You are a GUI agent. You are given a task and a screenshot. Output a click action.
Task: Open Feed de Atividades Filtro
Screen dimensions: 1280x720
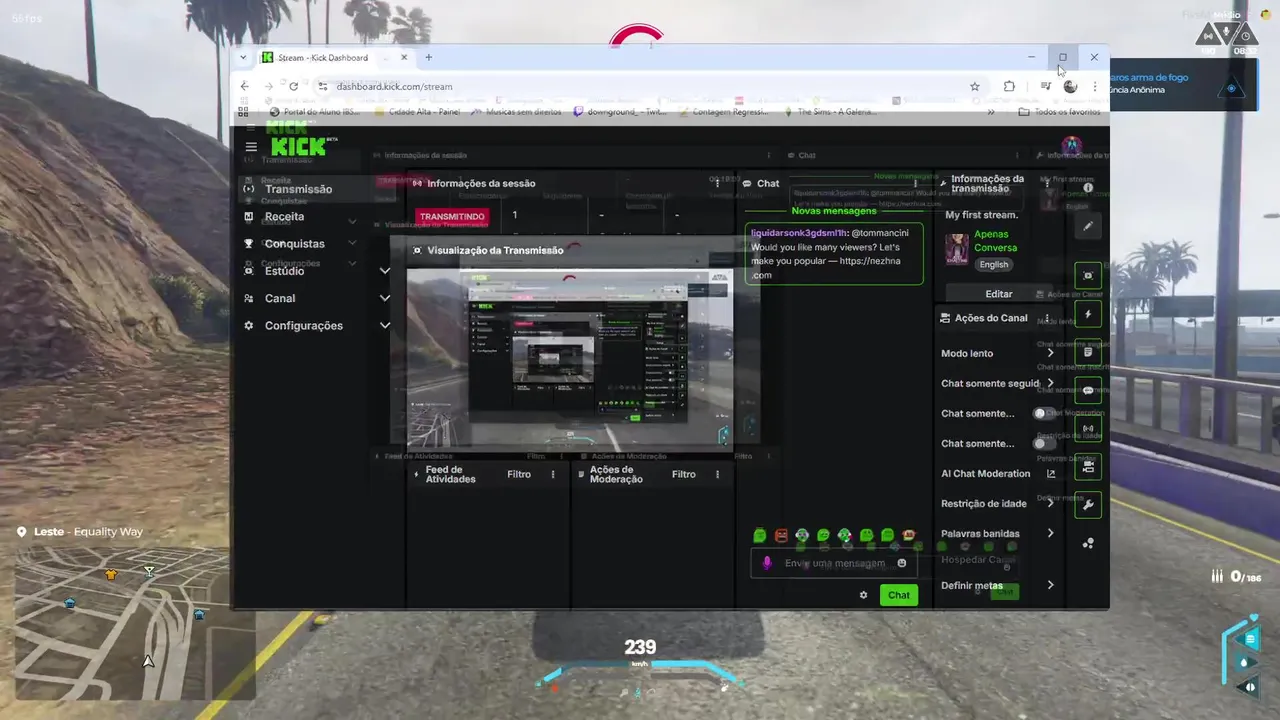pyautogui.click(x=519, y=474)
